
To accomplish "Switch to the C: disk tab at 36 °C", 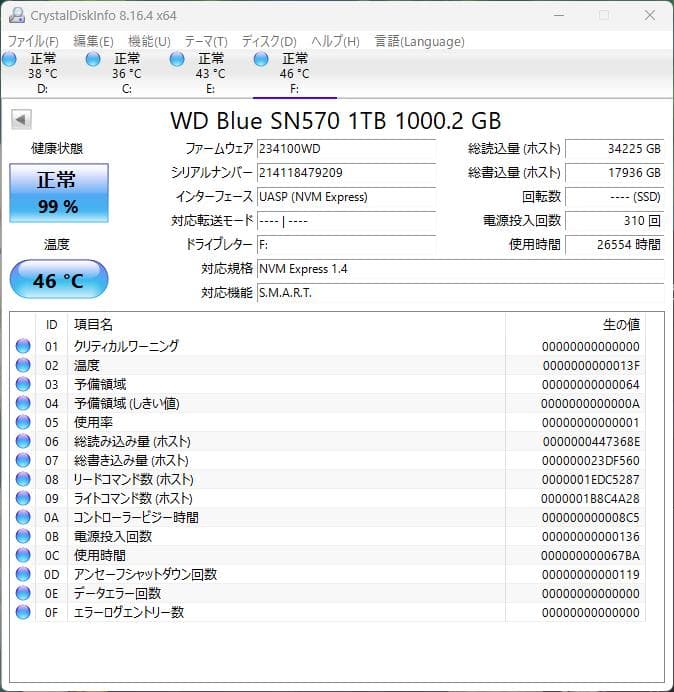I will click(x=127, y=73).
